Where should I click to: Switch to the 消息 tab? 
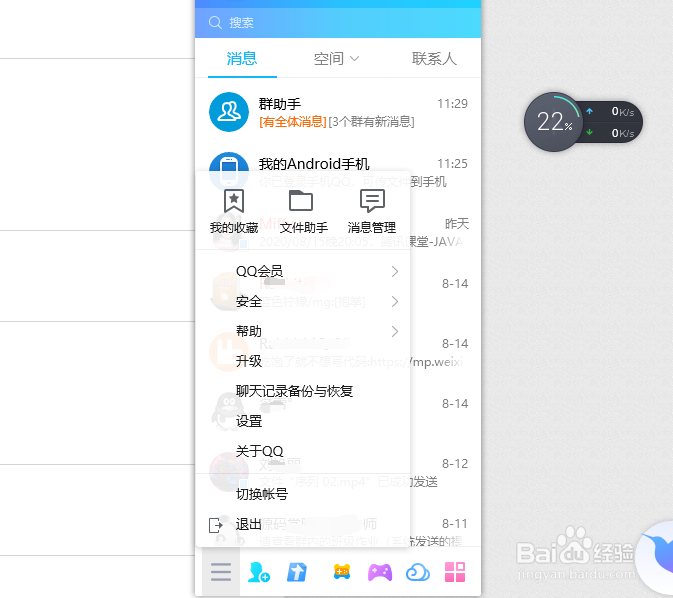(242, 58)
